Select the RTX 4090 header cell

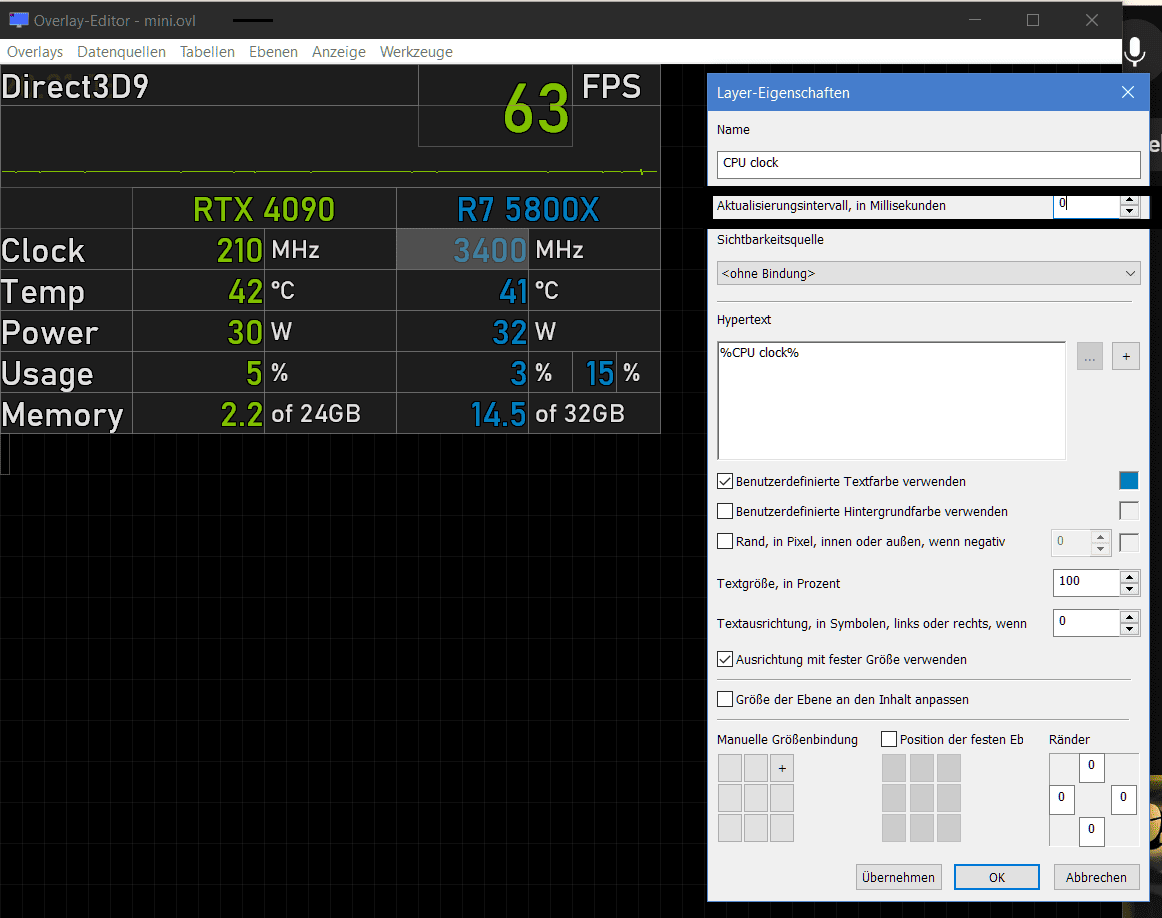tap(264, 209)
